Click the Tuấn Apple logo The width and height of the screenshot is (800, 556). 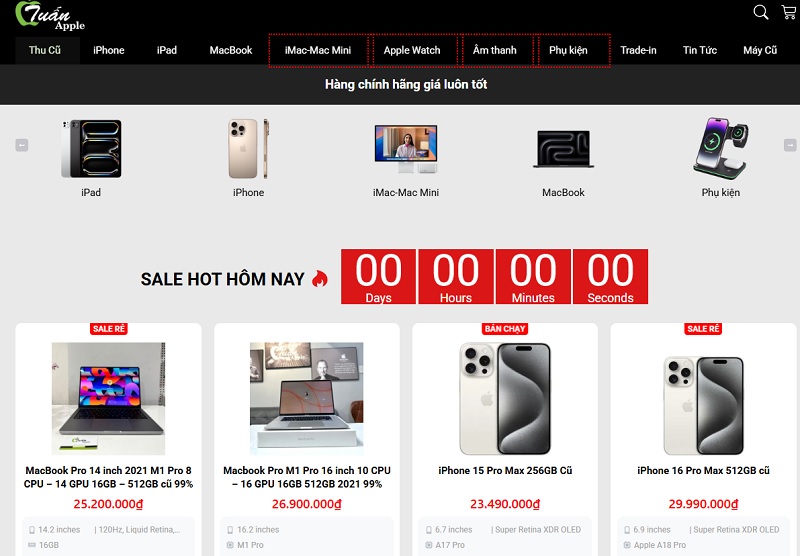point(50,16)
